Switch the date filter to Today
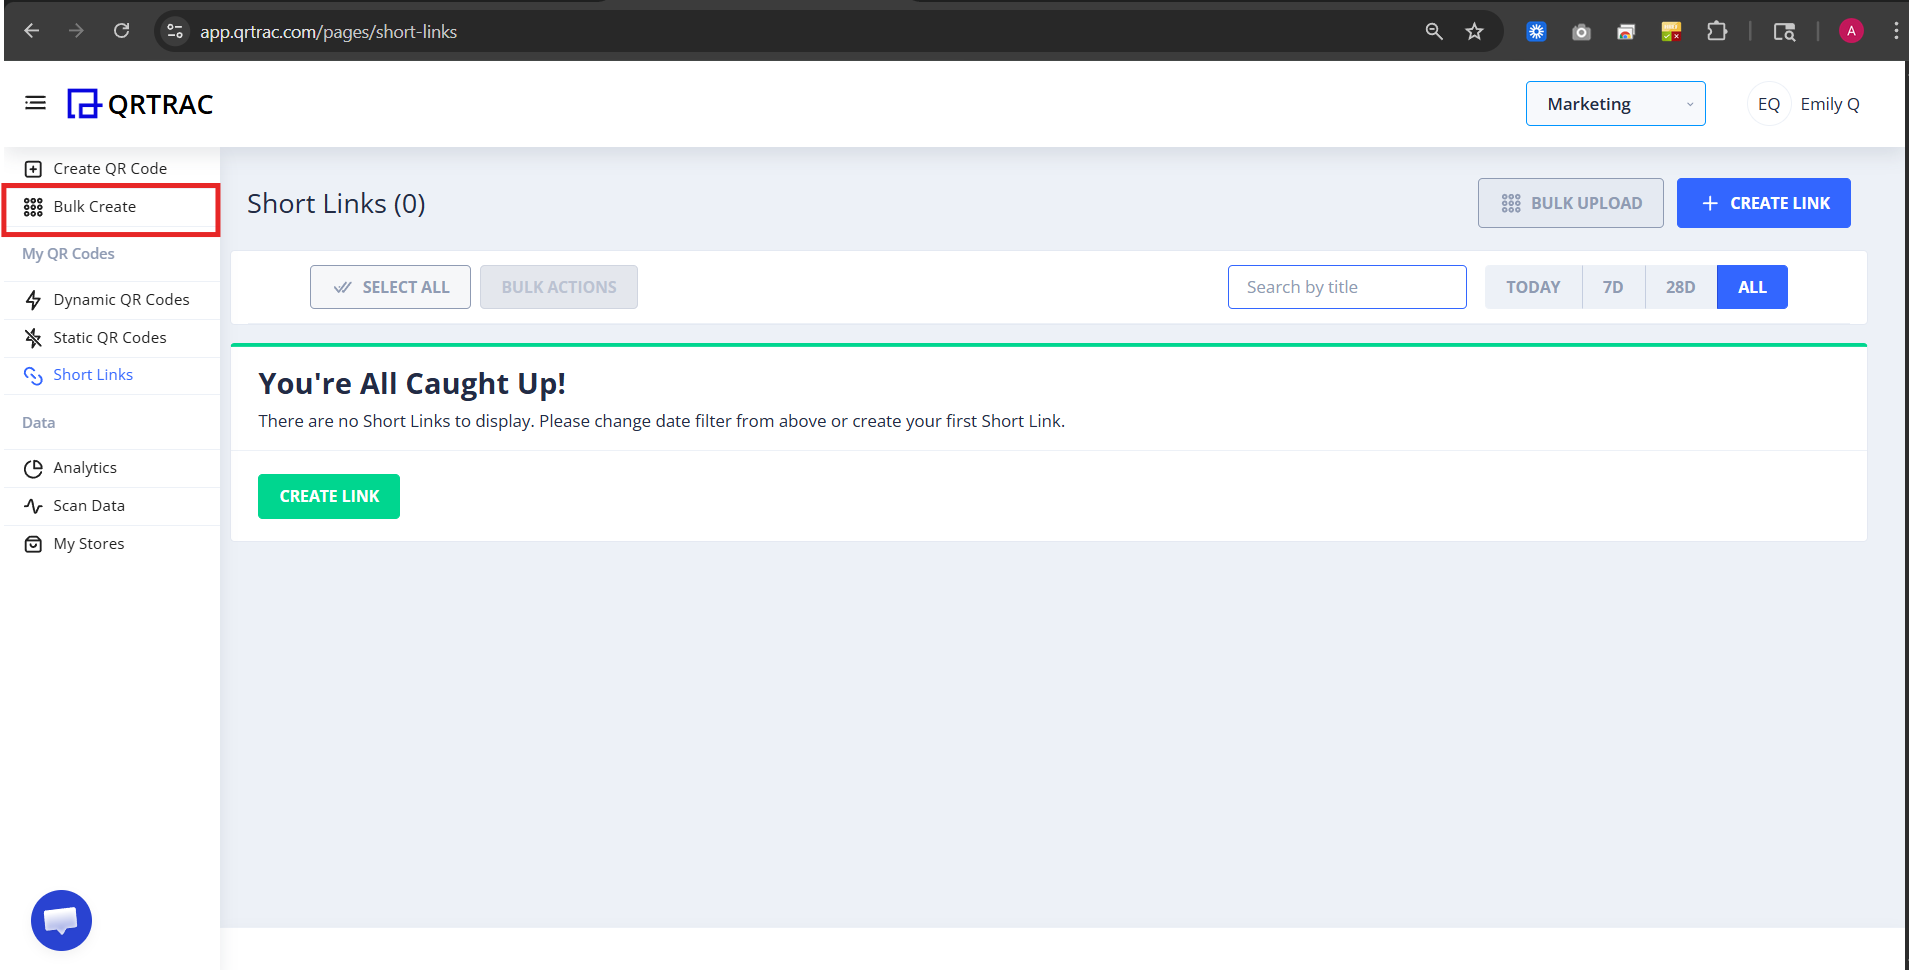This screenshot has width=1909, height=970. 1532,287
